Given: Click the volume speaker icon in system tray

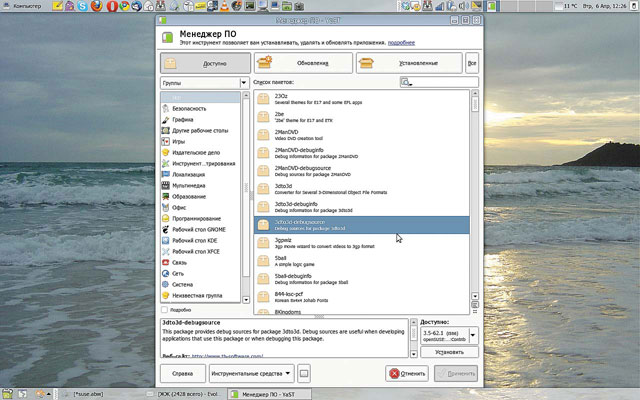Looking at the screenshot, I should [x=463, y=6].
